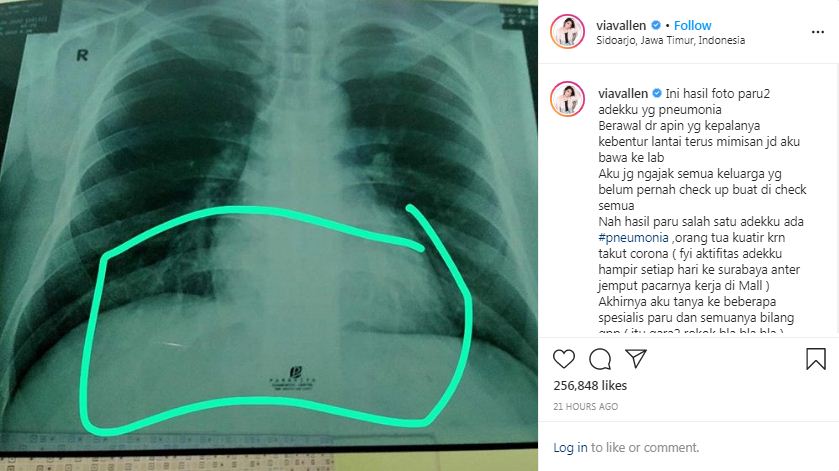The width and height of the screenshot is (839, 471).
Task: Click the caption text paragraph
Action: pos(702,213)
